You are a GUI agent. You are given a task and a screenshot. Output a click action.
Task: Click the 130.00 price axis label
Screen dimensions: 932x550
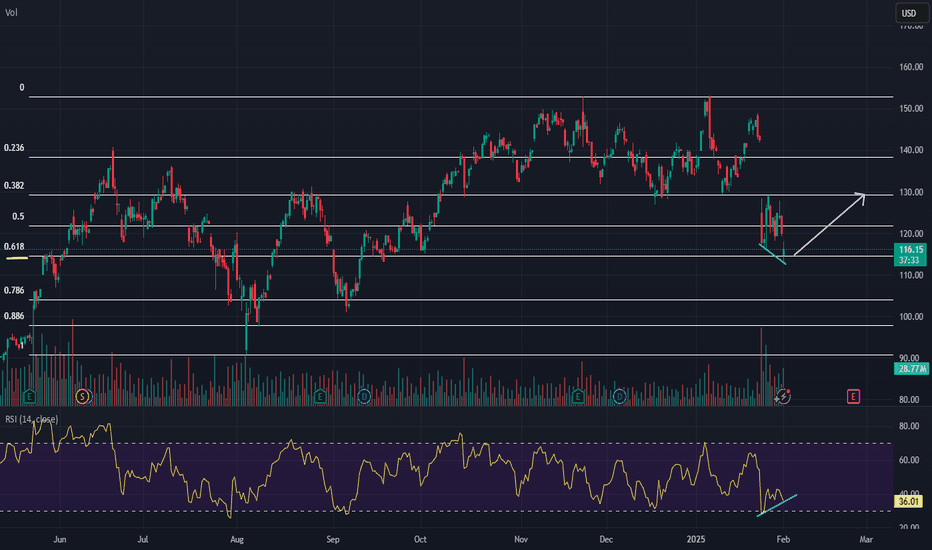tap(911, 192)
